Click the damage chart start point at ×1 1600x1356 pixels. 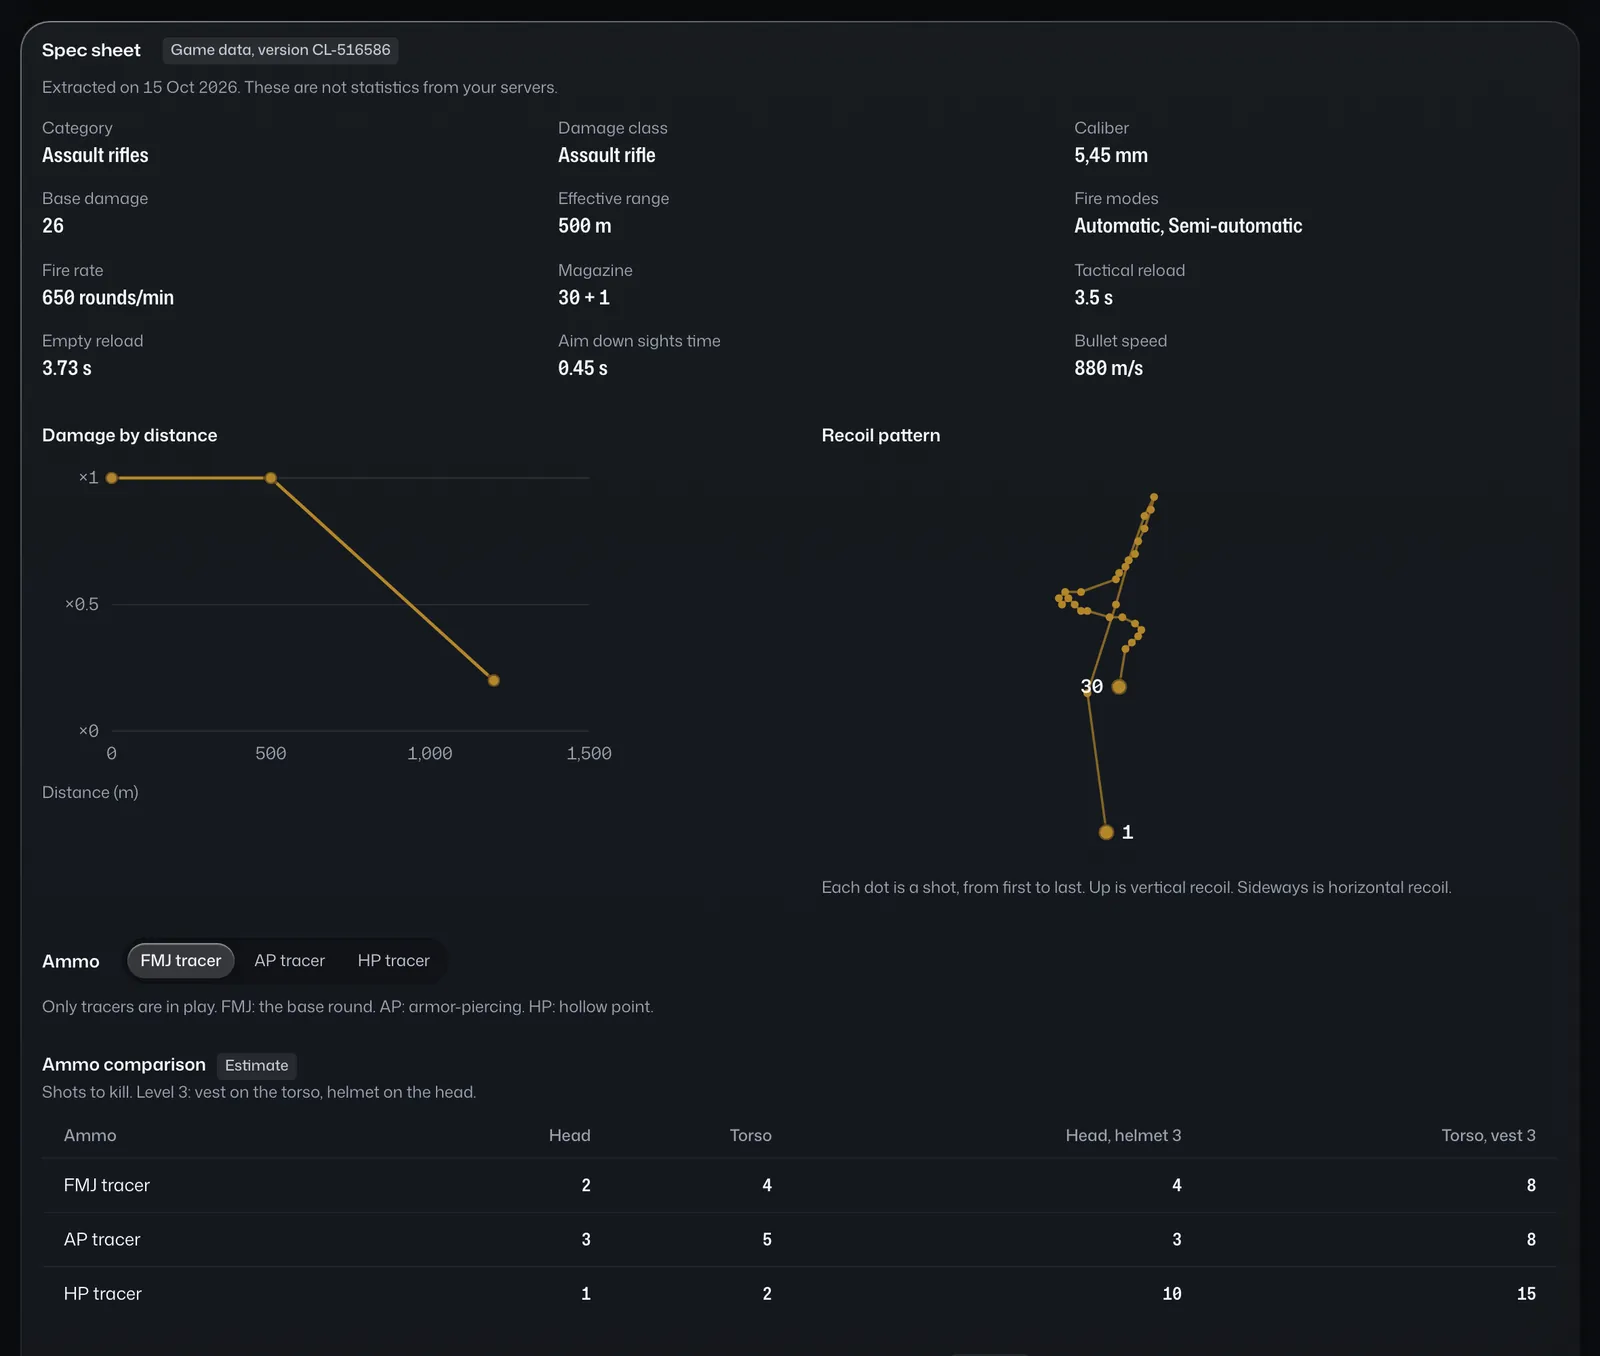click(x=112, y=478)
